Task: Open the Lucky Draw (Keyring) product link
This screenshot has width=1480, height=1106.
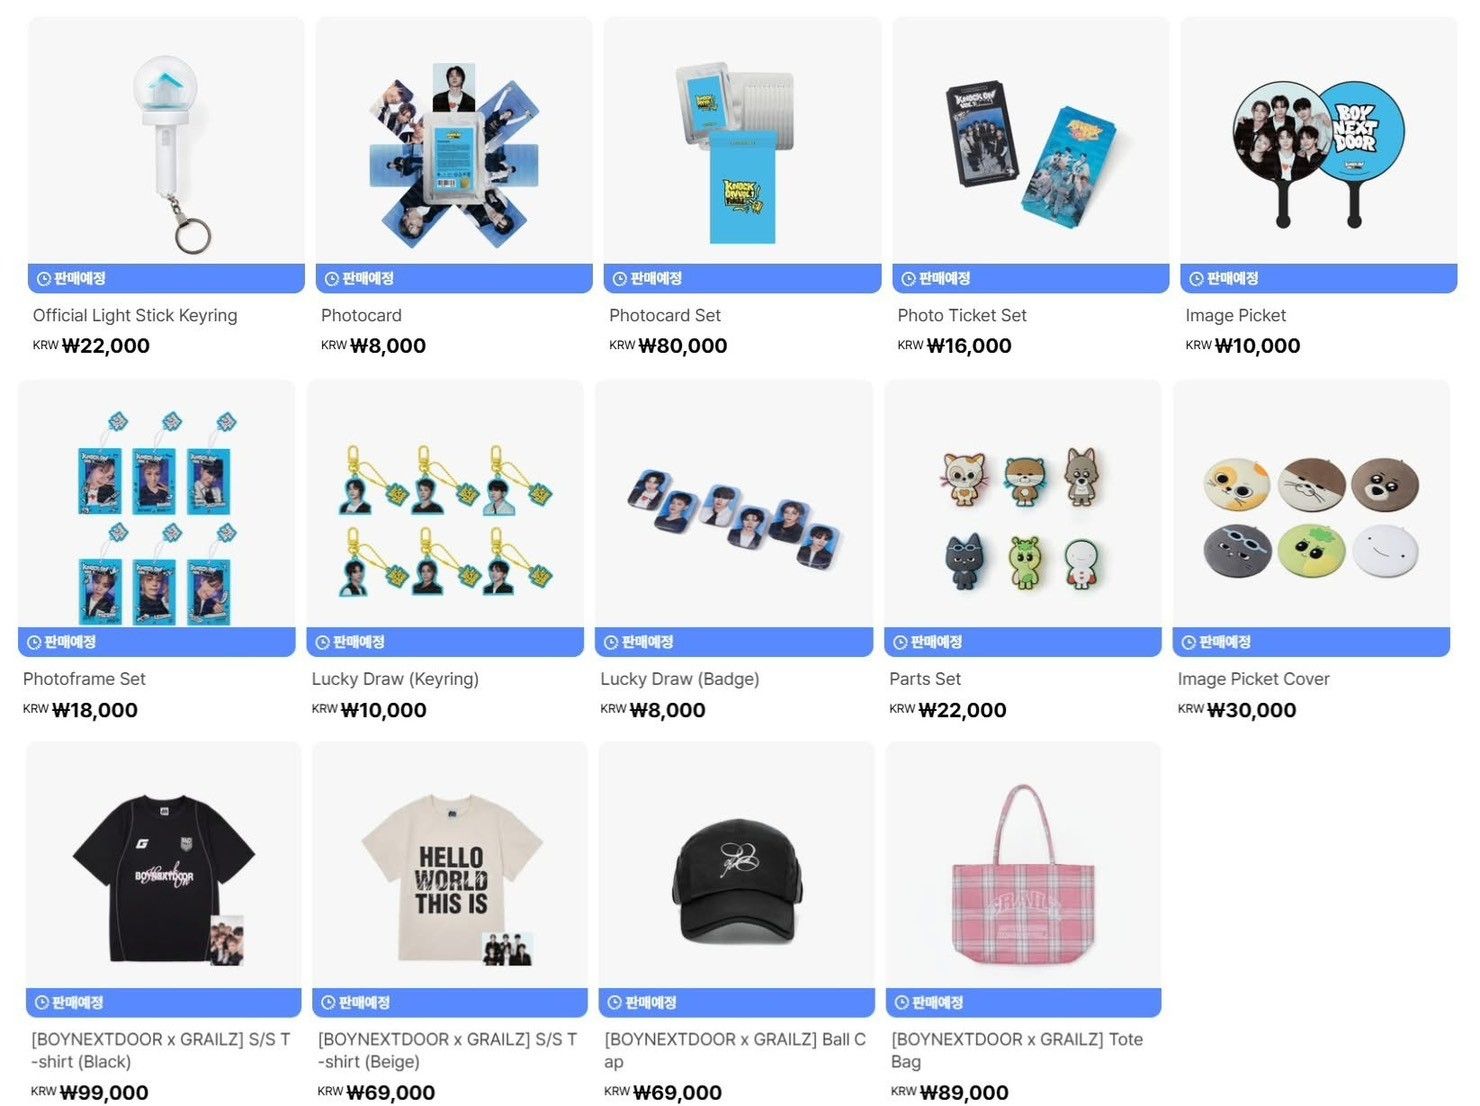Action: click(395, 679)
